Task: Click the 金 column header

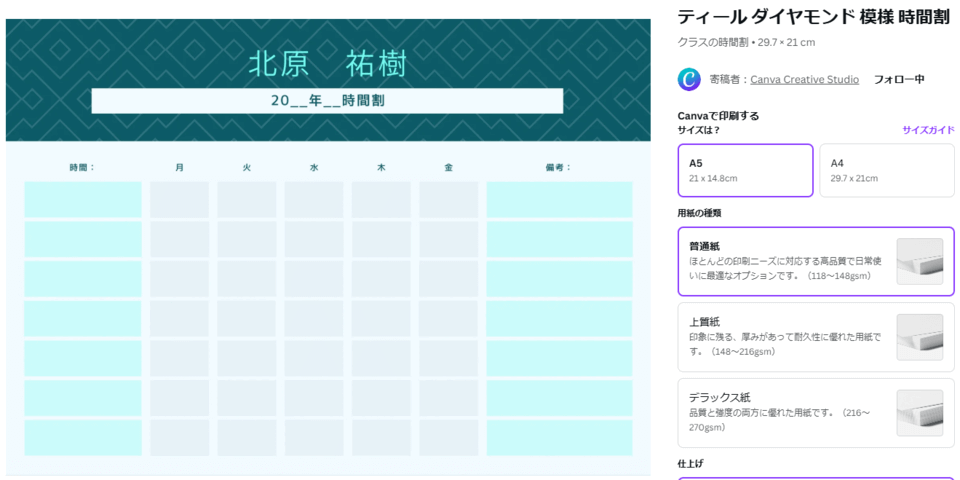Action: pyautogui.click(x=448, y=167)
